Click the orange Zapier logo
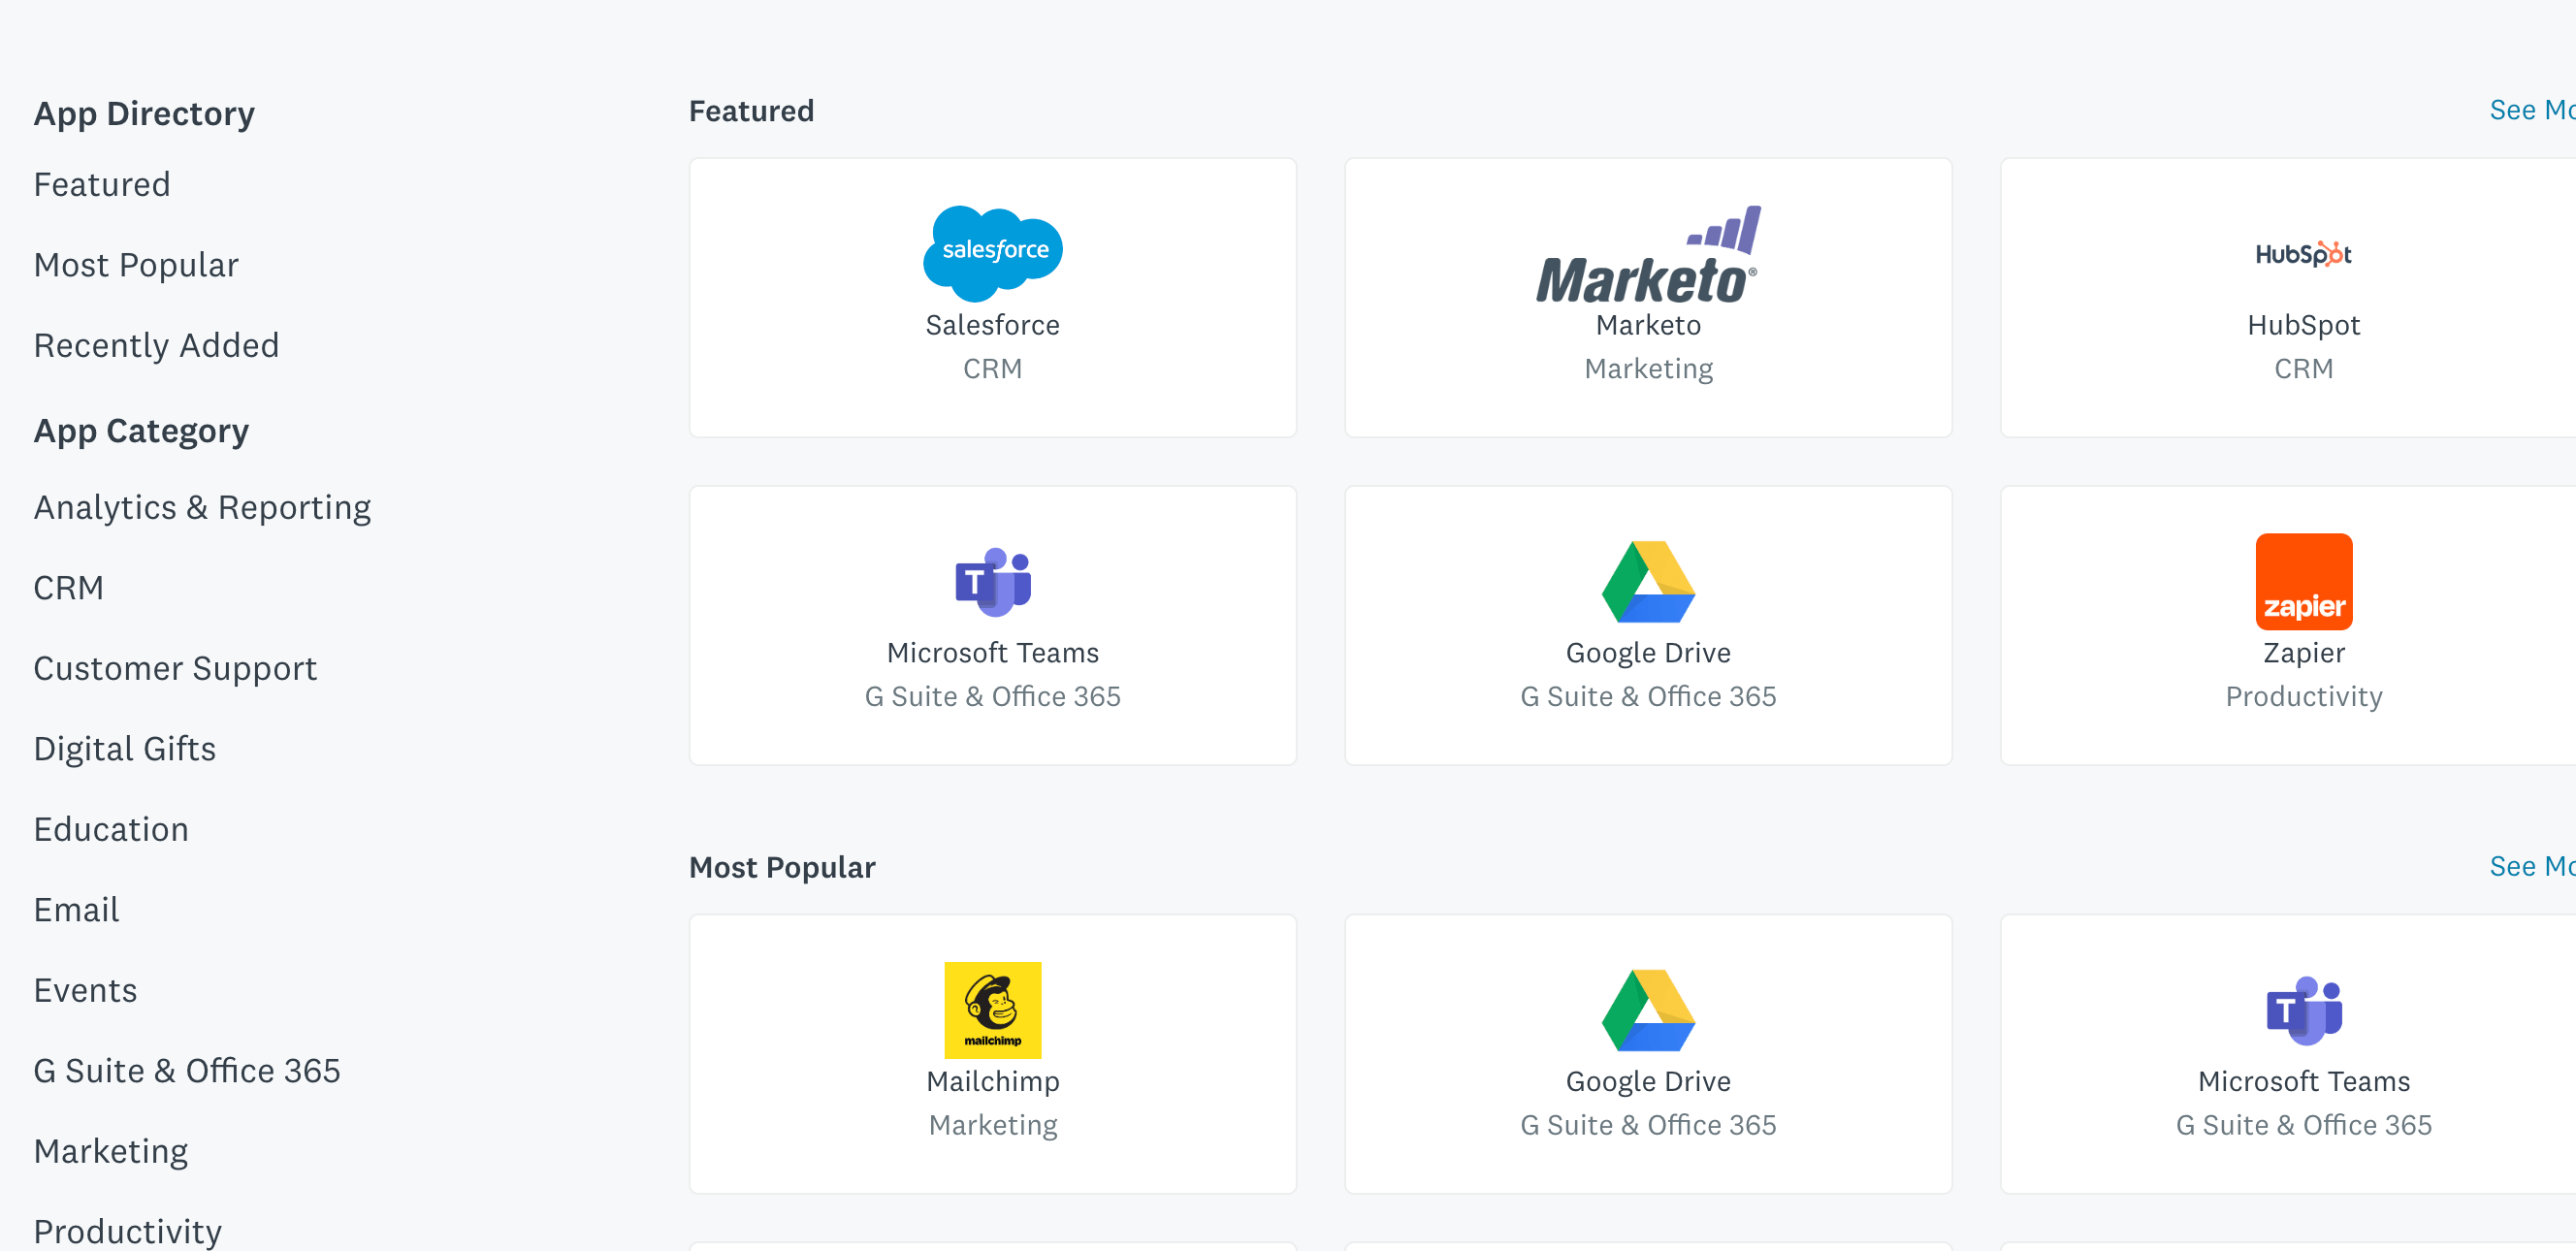This screenshot has width=2576, height=1251. pyautogui.click(x=2303, y=582)
